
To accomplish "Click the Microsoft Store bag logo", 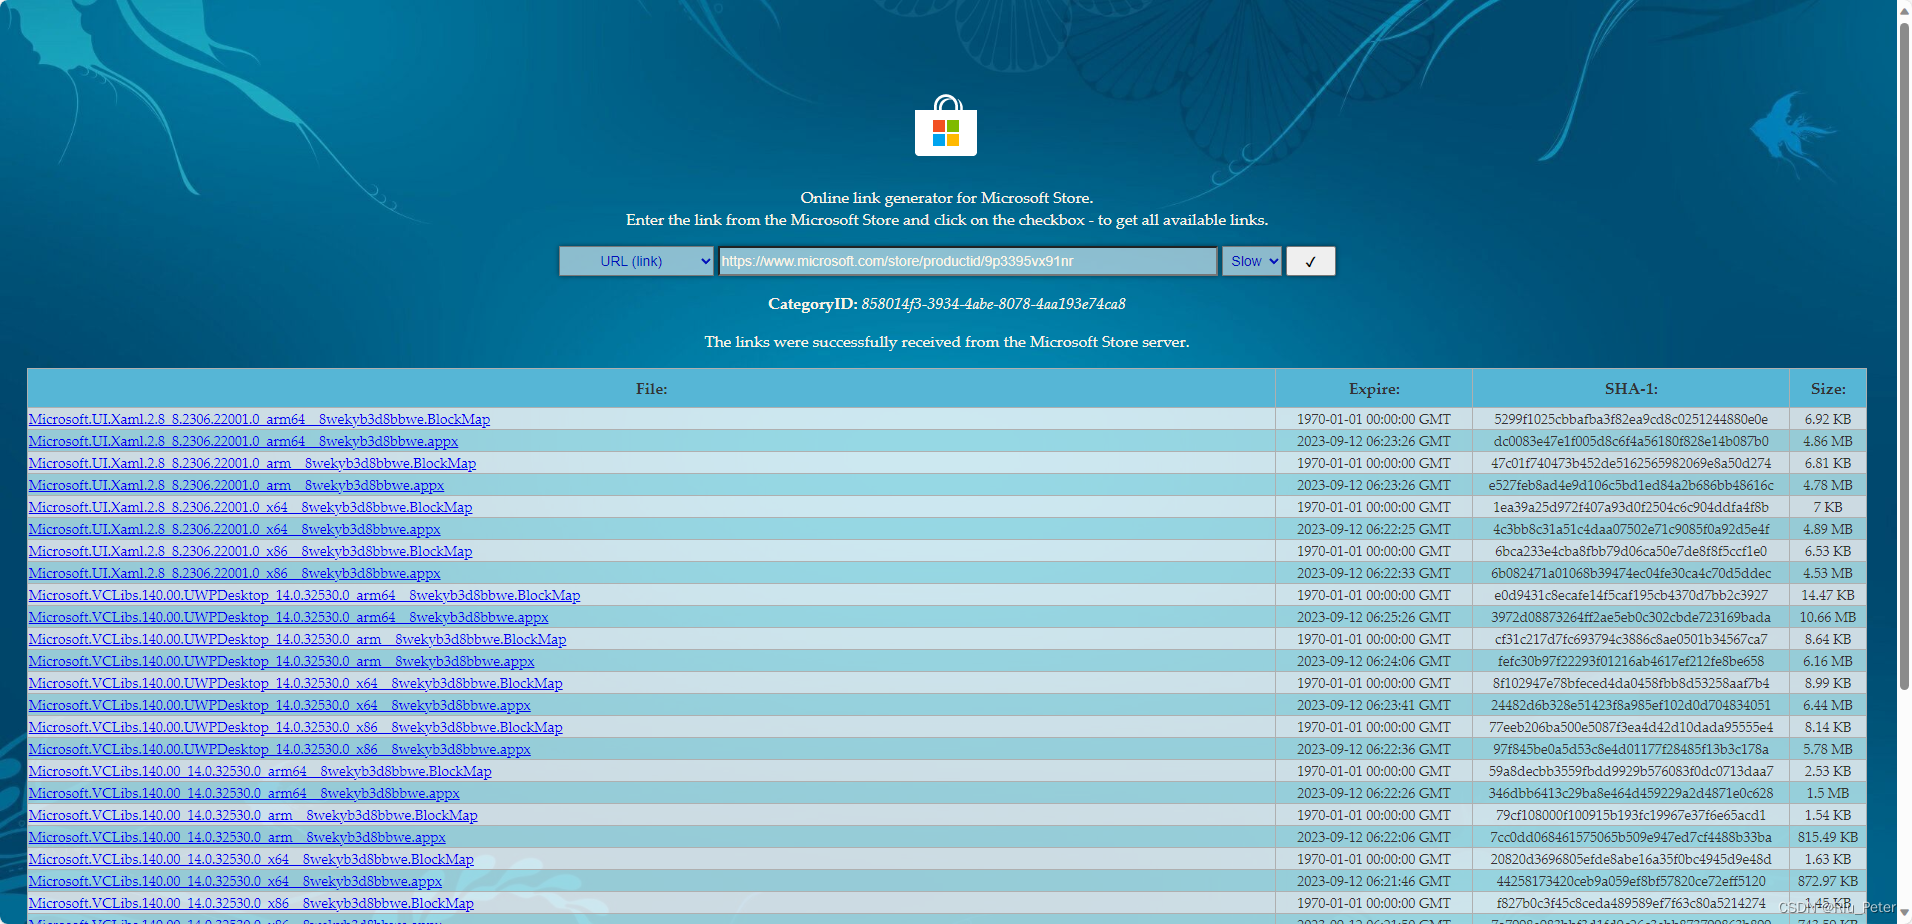I will [x=945, y=125].
